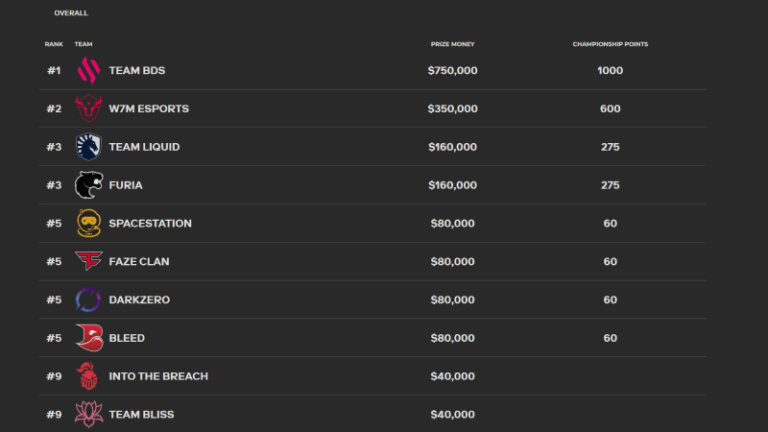The image size is (768, 432).
Task: Open the Team BDS team name link
Action: [x=137, y=71]
